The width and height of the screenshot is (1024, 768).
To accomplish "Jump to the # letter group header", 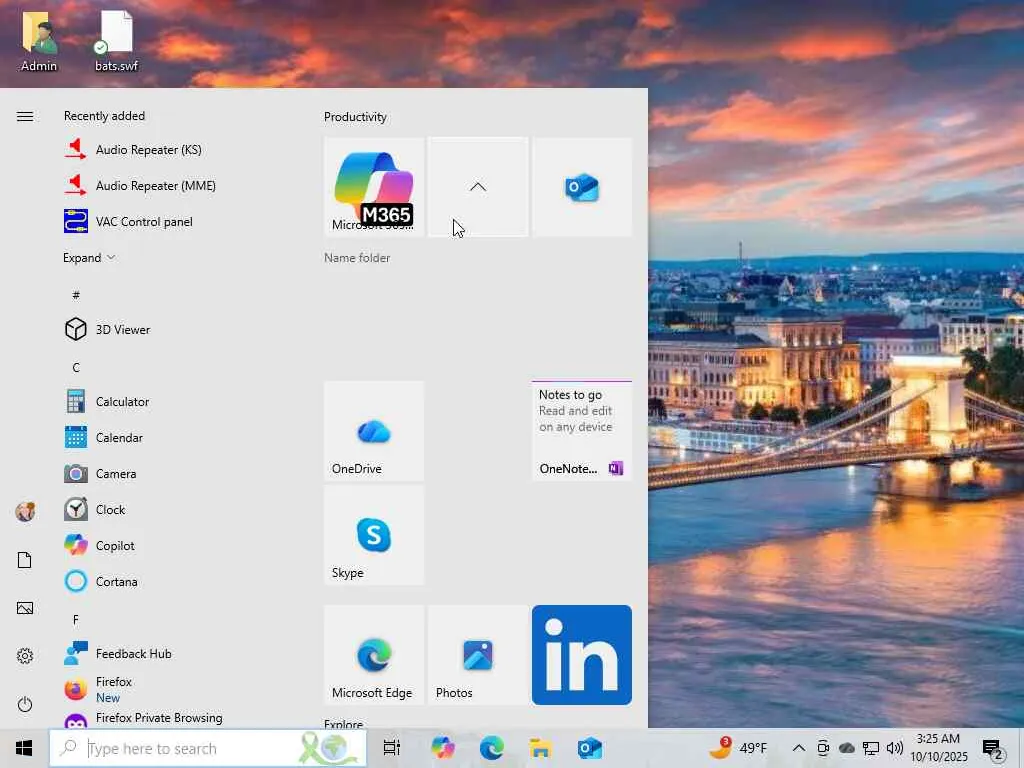I will pos(76,295).
